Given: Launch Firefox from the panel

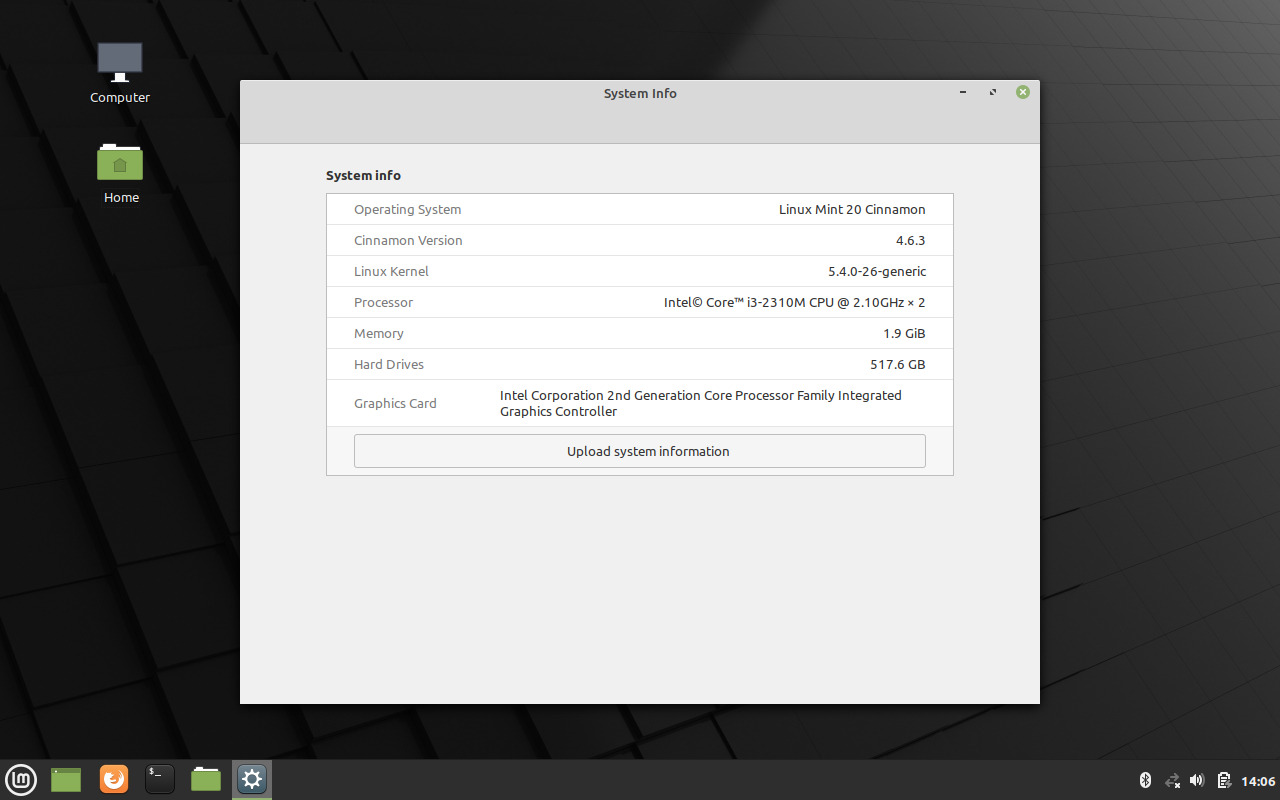Looking at the screenshot, I should click(x=114, y=779).
